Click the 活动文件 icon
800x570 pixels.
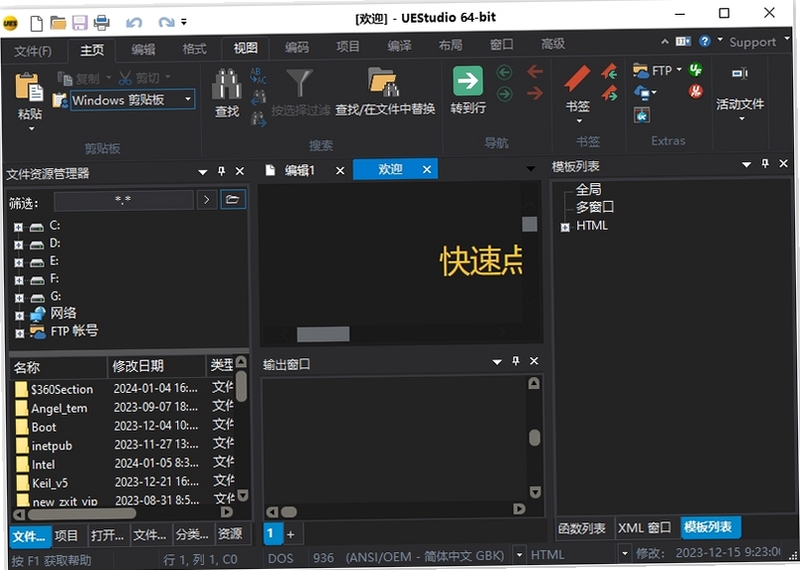coord(740,74)
